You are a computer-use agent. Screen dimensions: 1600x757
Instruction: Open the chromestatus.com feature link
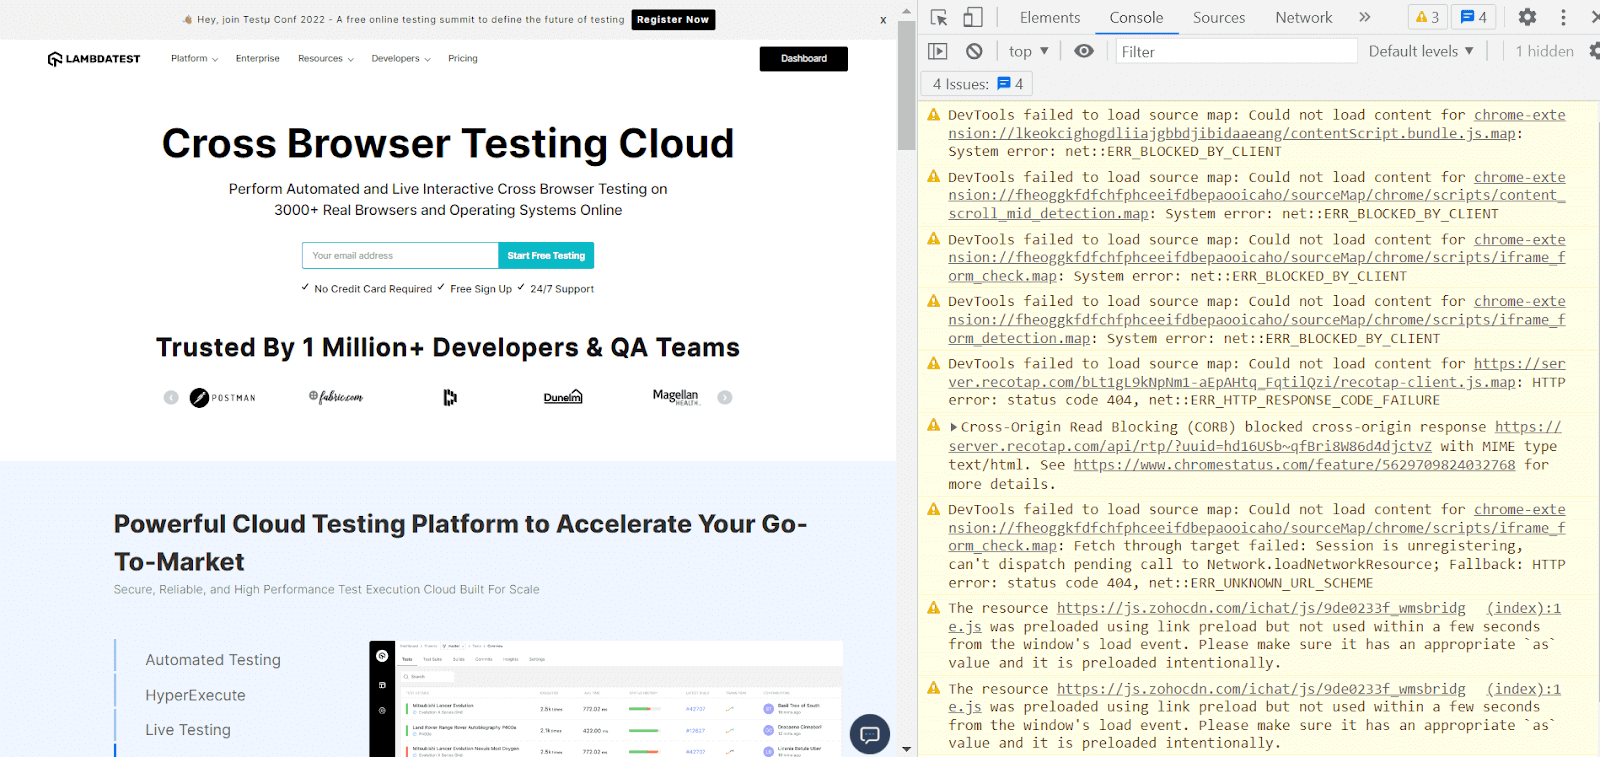[1294, 465]
